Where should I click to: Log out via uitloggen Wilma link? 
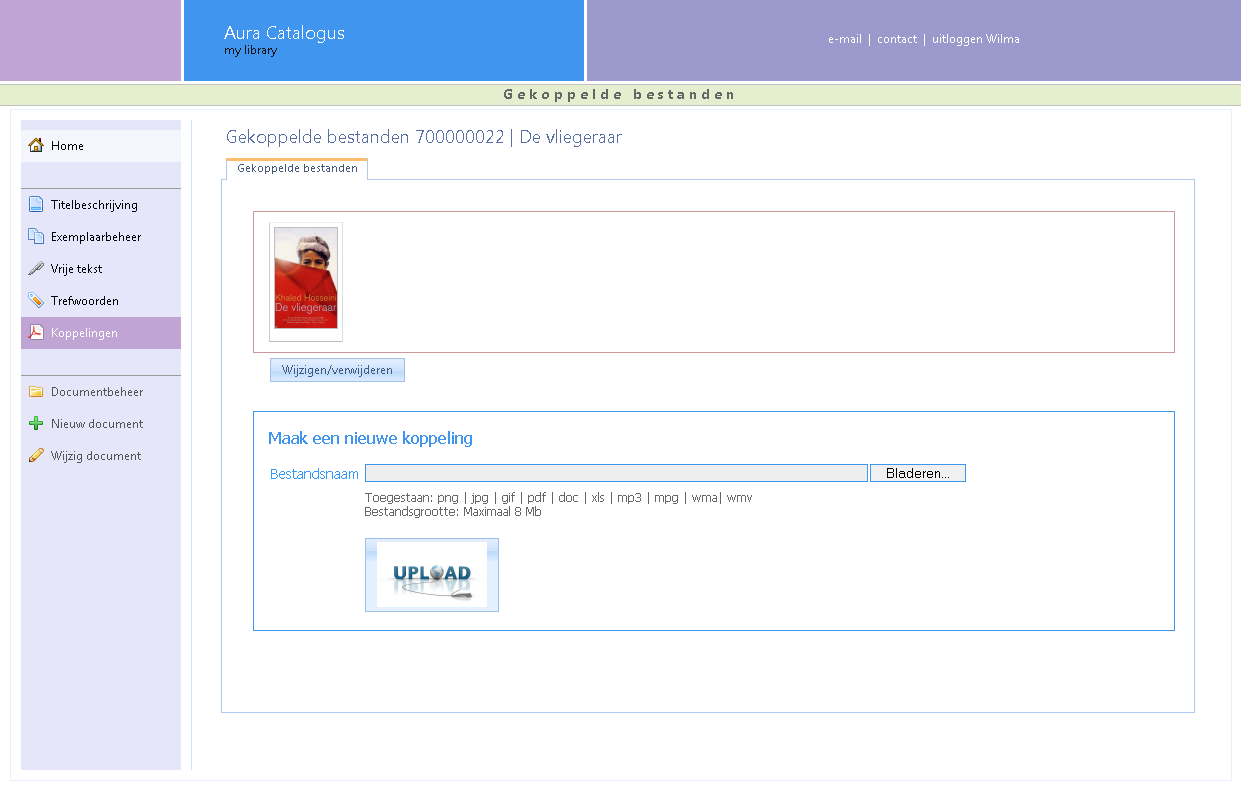[975, 40]
